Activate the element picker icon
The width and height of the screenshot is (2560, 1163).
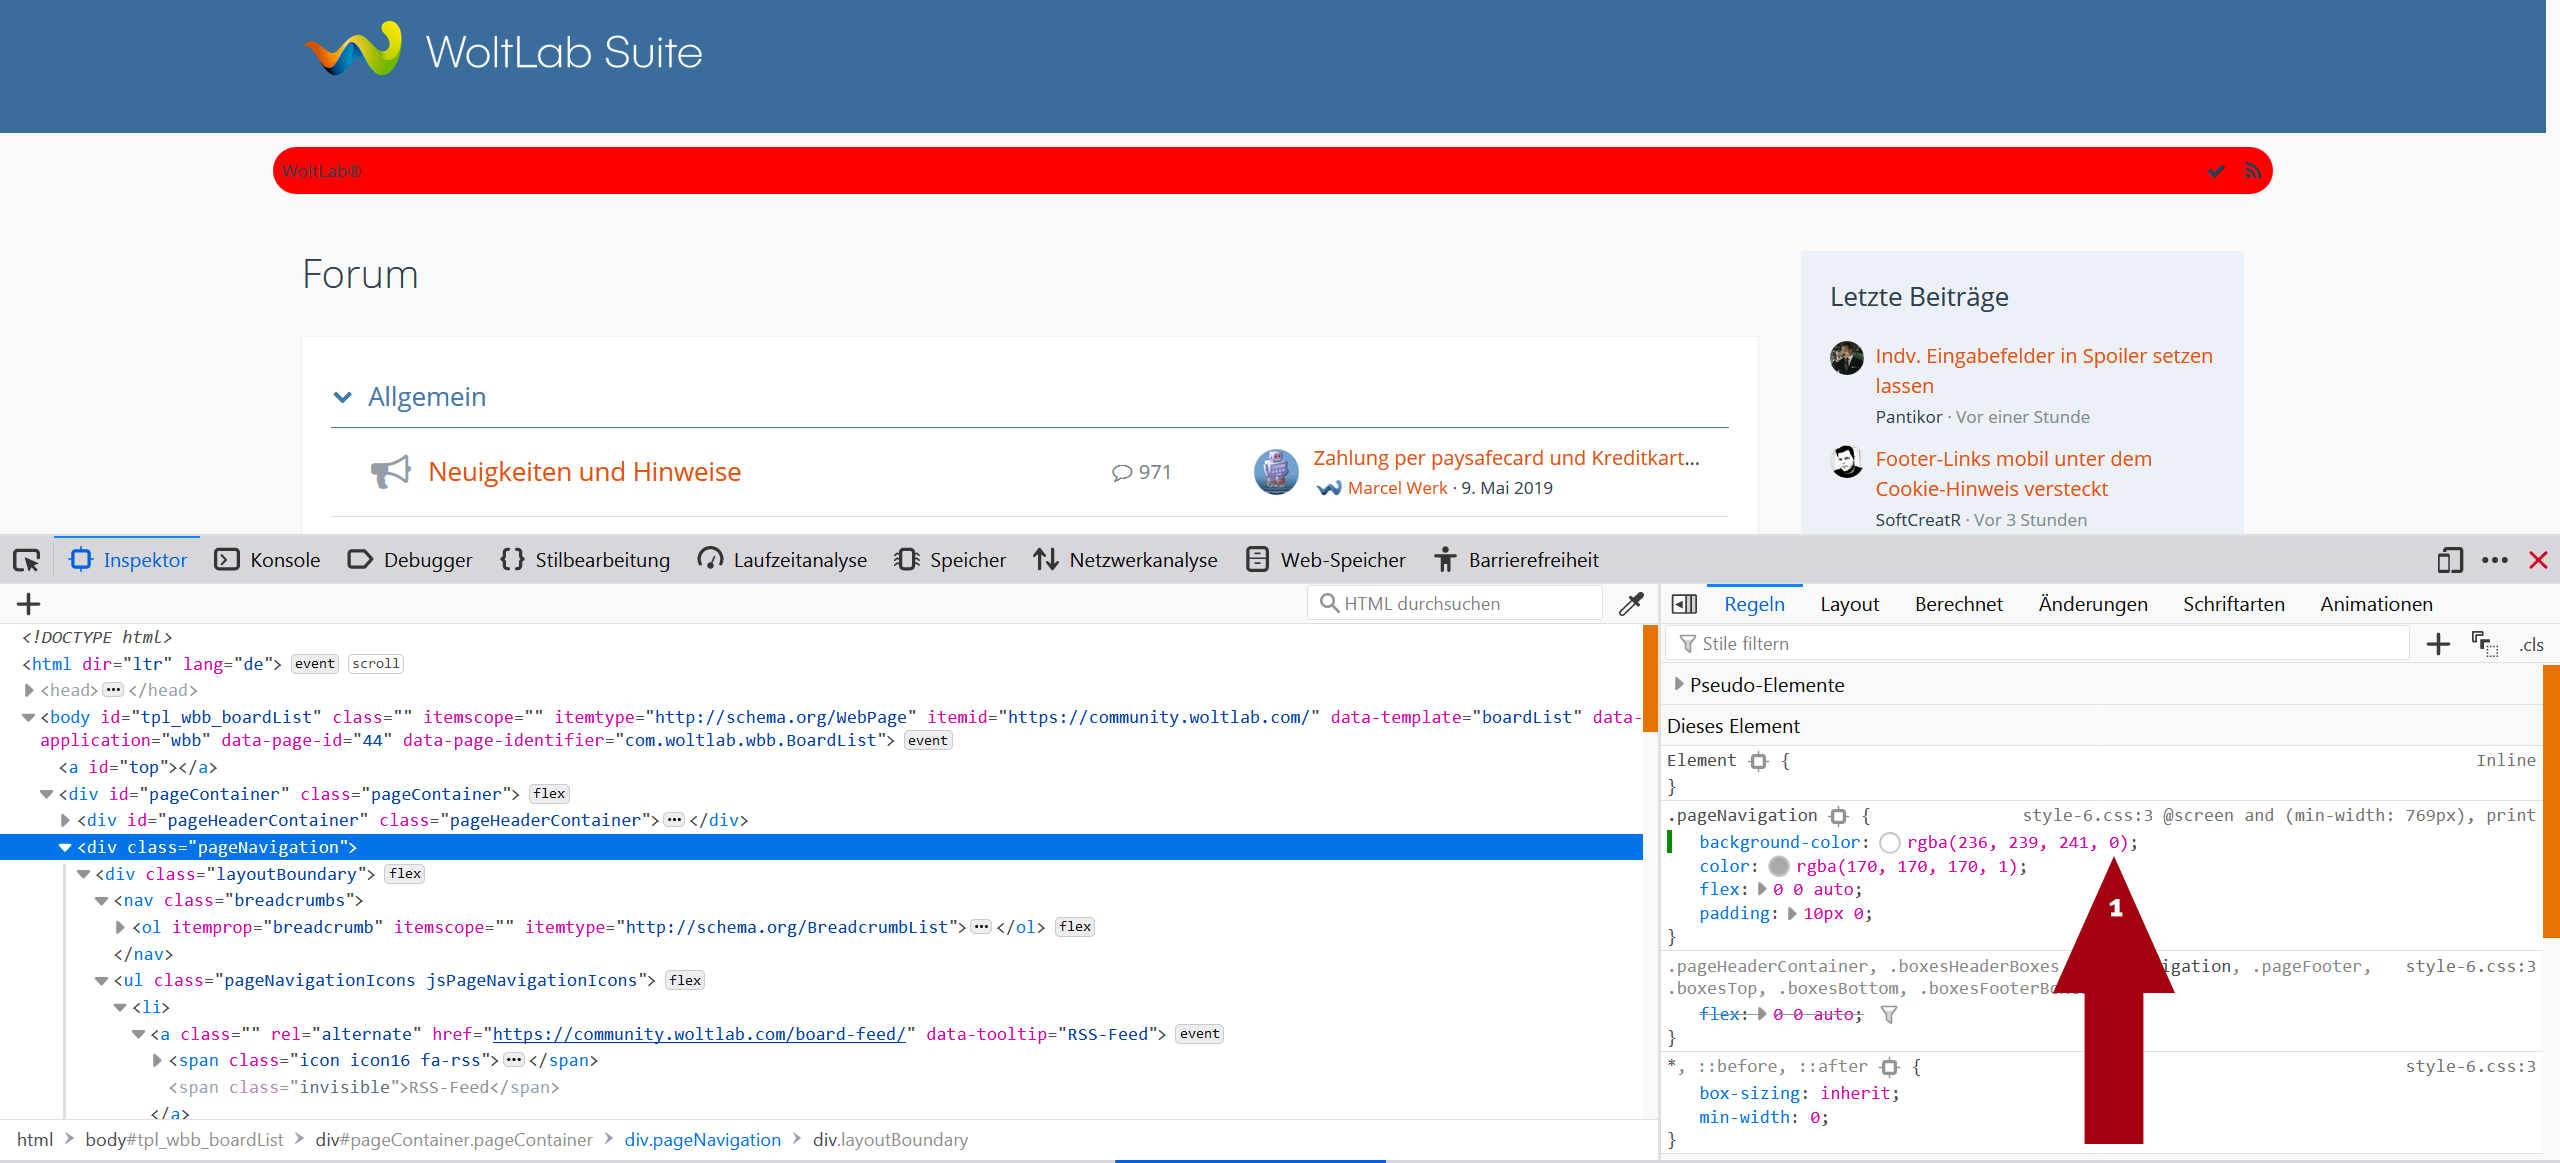click(x=27, y=560)
